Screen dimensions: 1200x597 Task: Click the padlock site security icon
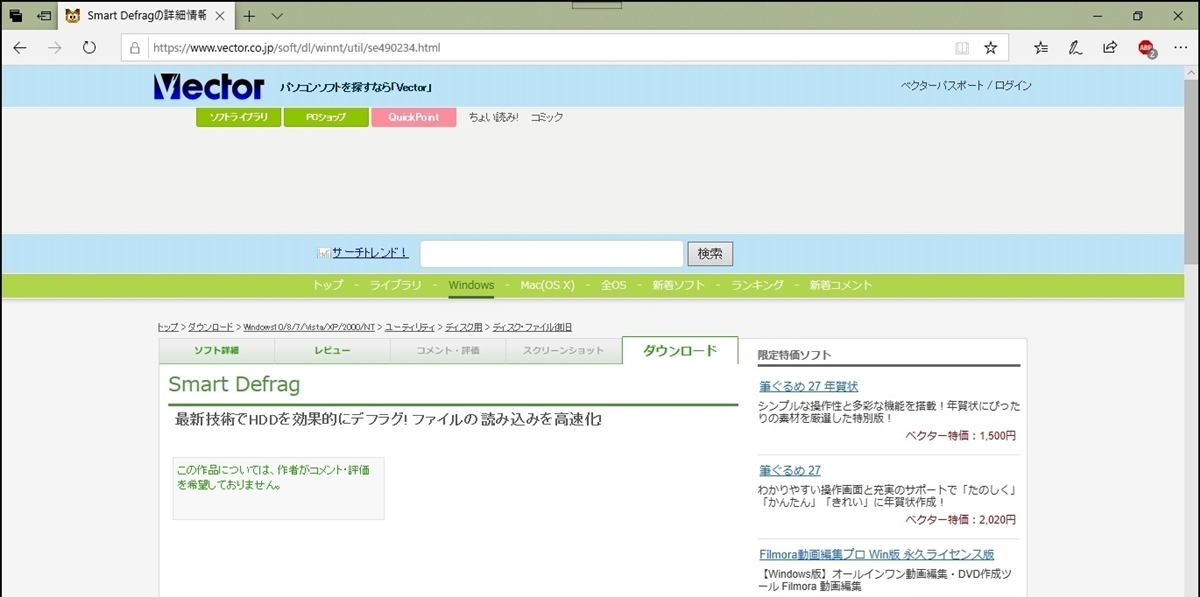point(136,48)
